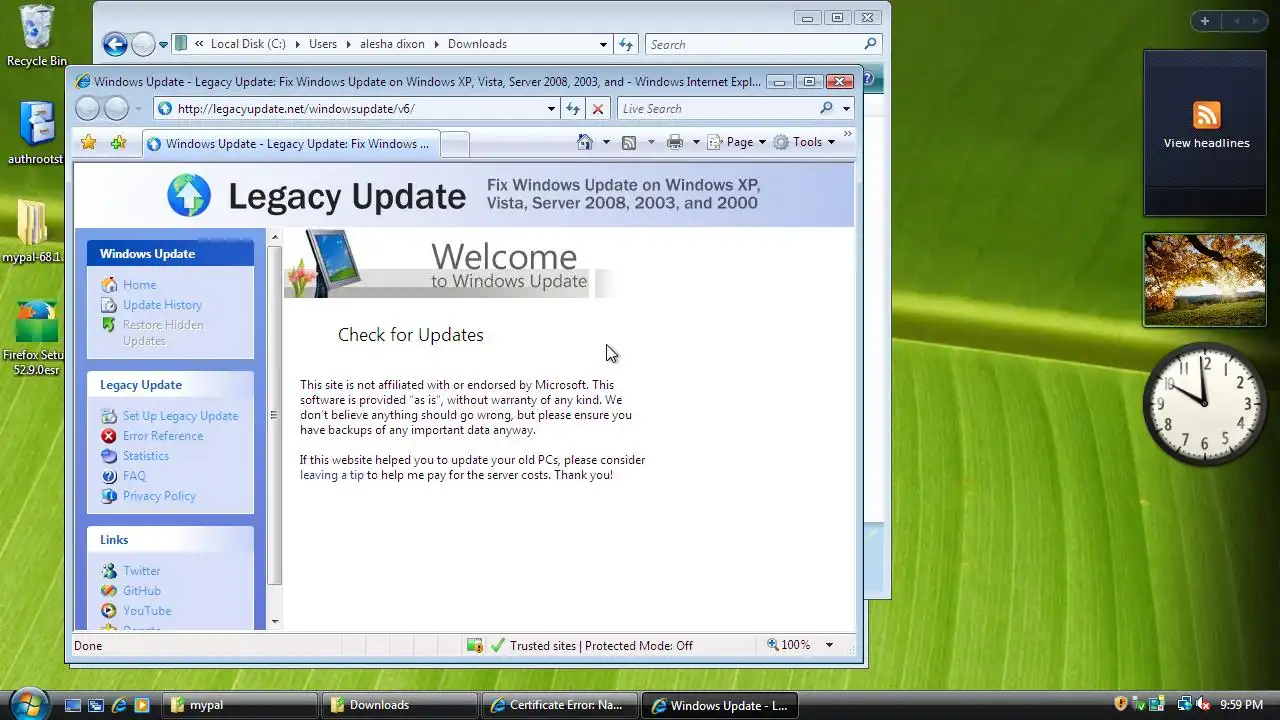
Task: Open the Explorer address path dropdown
Action: 603,44
